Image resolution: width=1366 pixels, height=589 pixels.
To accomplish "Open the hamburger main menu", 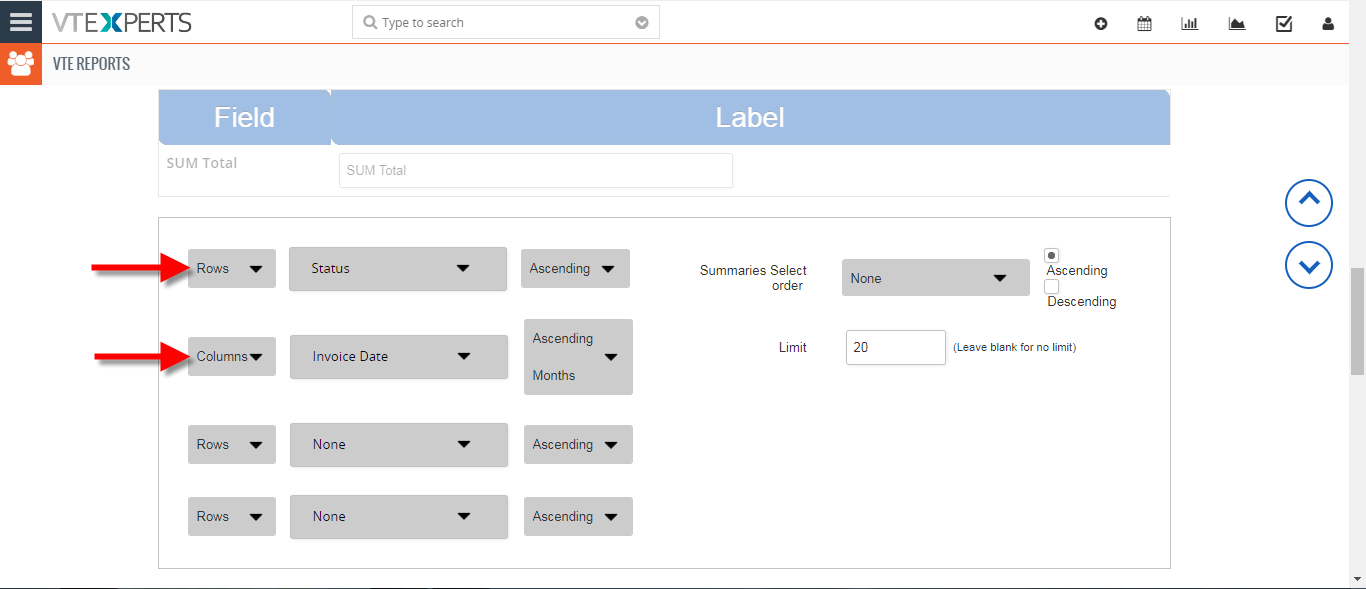I will [x=21, y=21].
